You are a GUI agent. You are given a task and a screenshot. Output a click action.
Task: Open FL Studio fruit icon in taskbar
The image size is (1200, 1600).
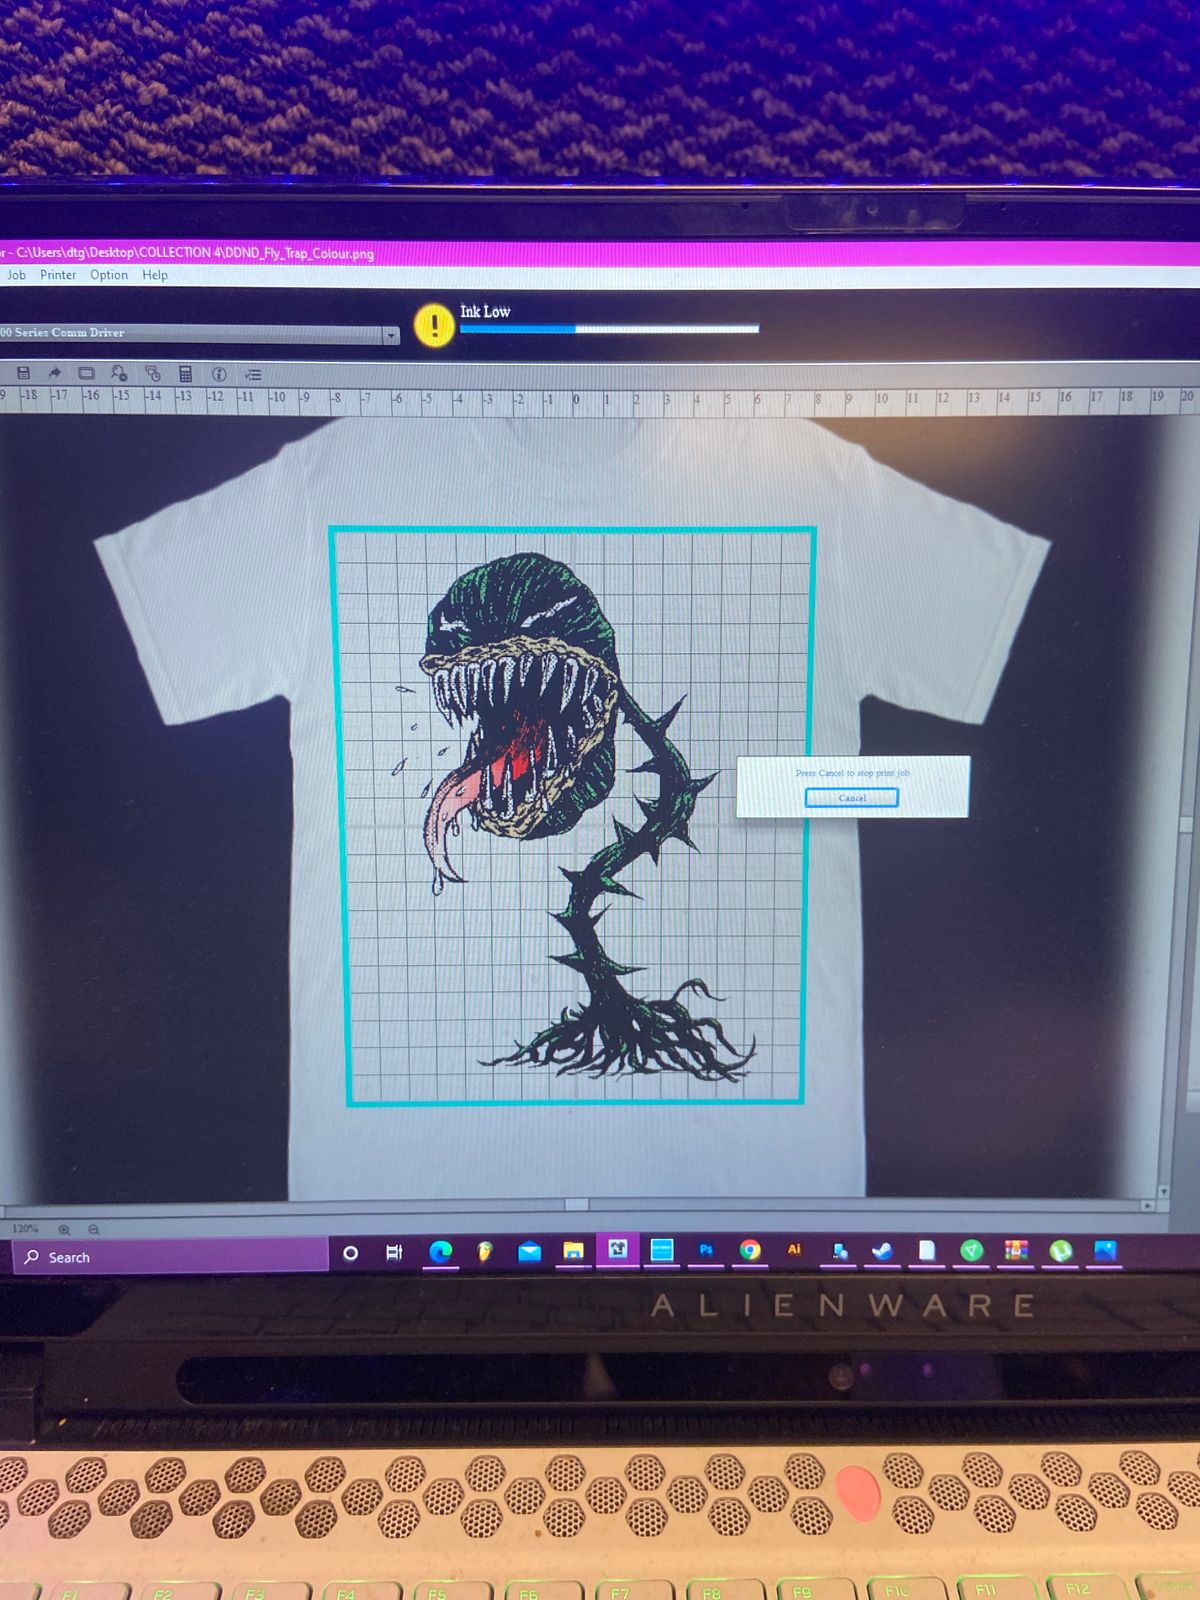tap(484, 1251)
